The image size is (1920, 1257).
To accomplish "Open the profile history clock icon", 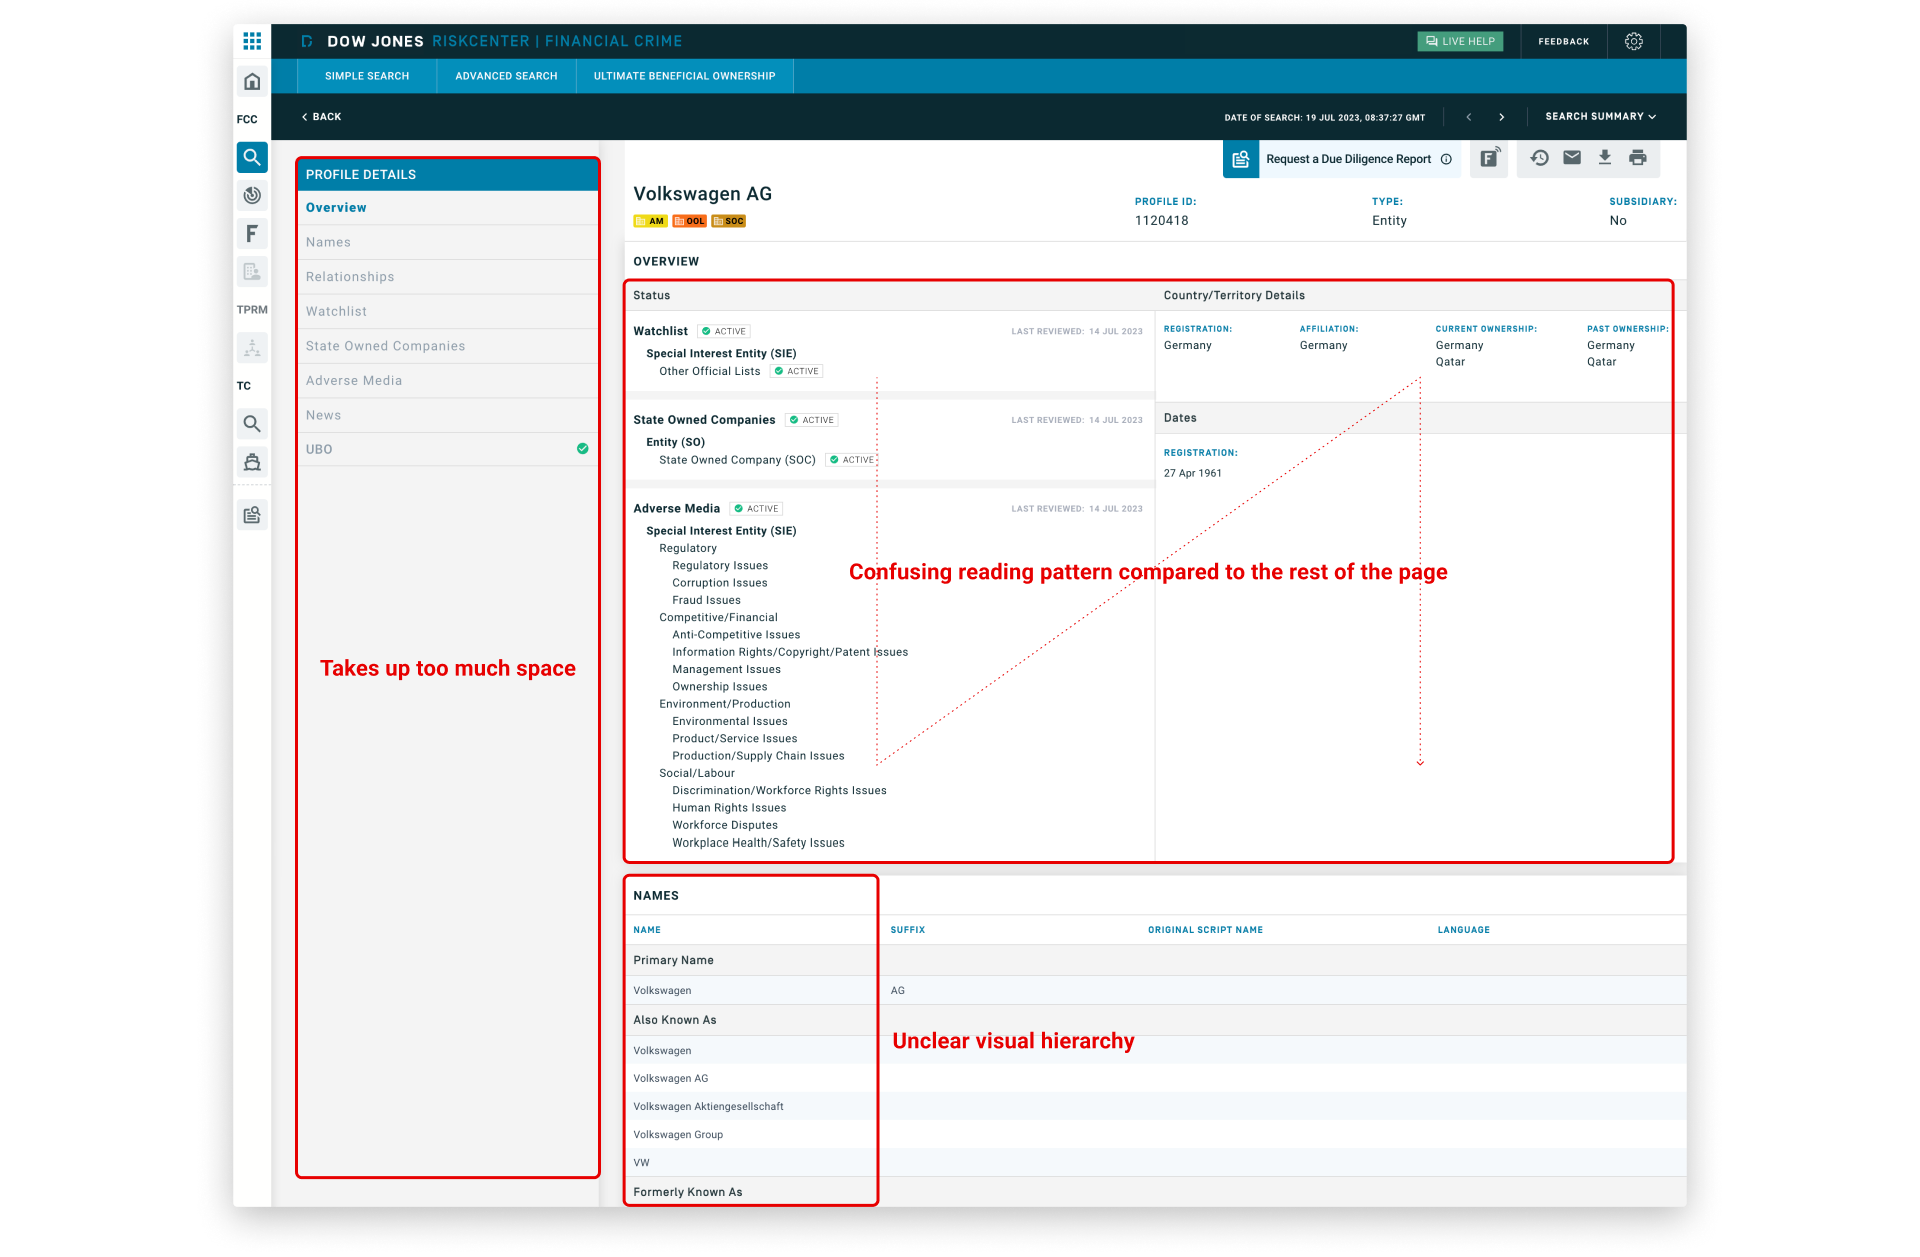I will click(1540, 158).
